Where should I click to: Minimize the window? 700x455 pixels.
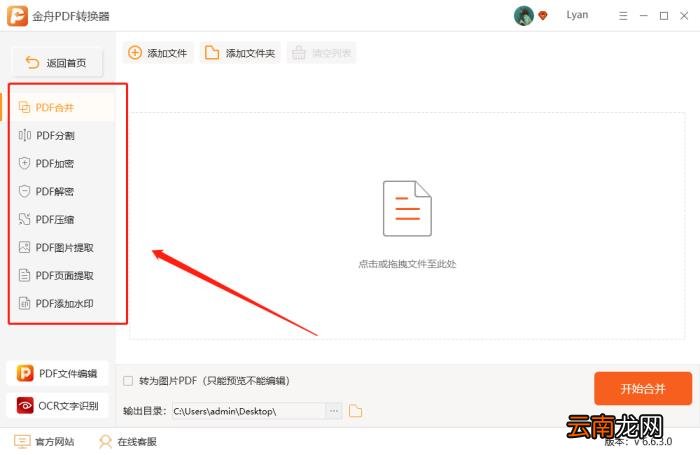[643, 16]
